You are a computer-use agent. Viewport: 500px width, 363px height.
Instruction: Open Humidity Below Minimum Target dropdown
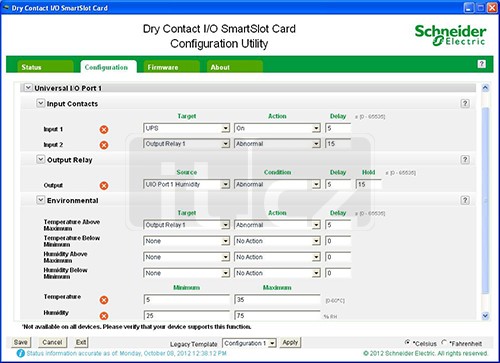coord(187,273)
